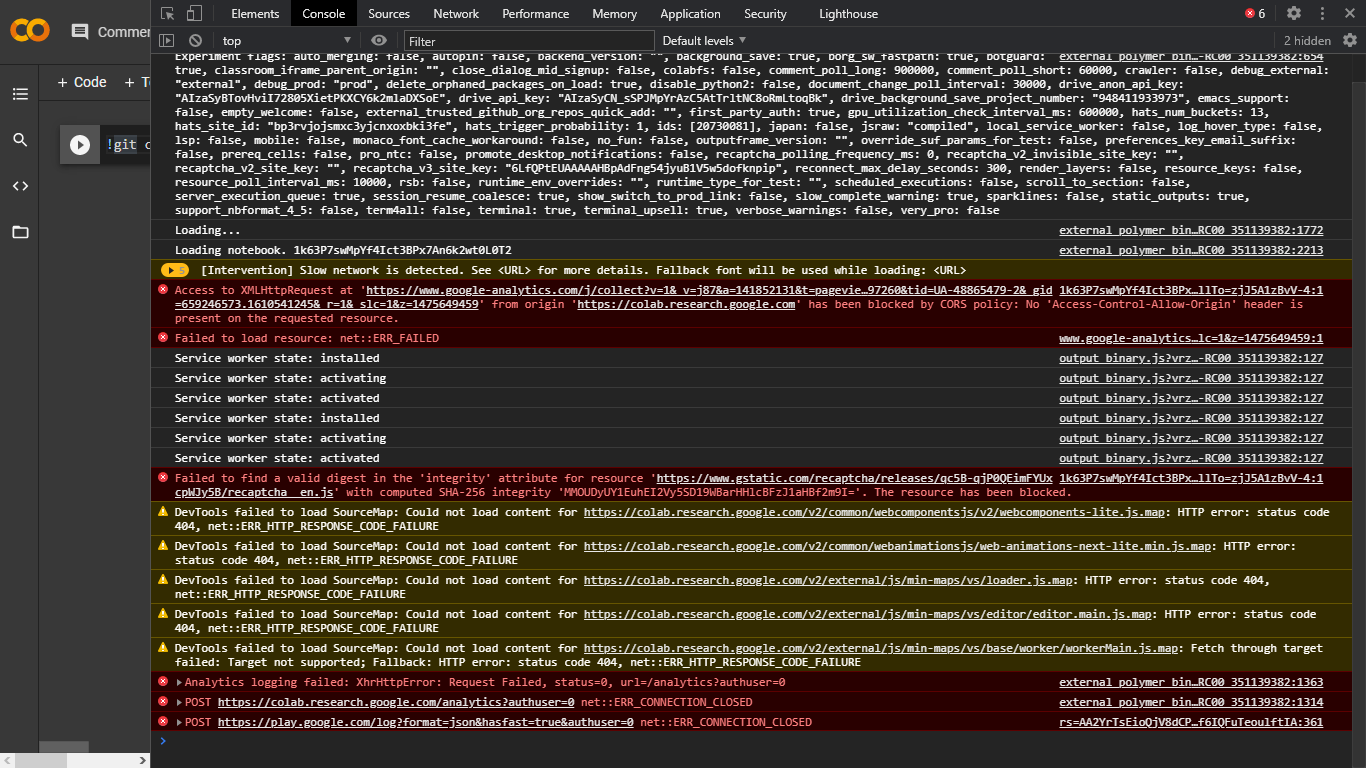This screenshot has height=768, width=1366.
Task: Click the console Filter input field
Action: point(529,41)
